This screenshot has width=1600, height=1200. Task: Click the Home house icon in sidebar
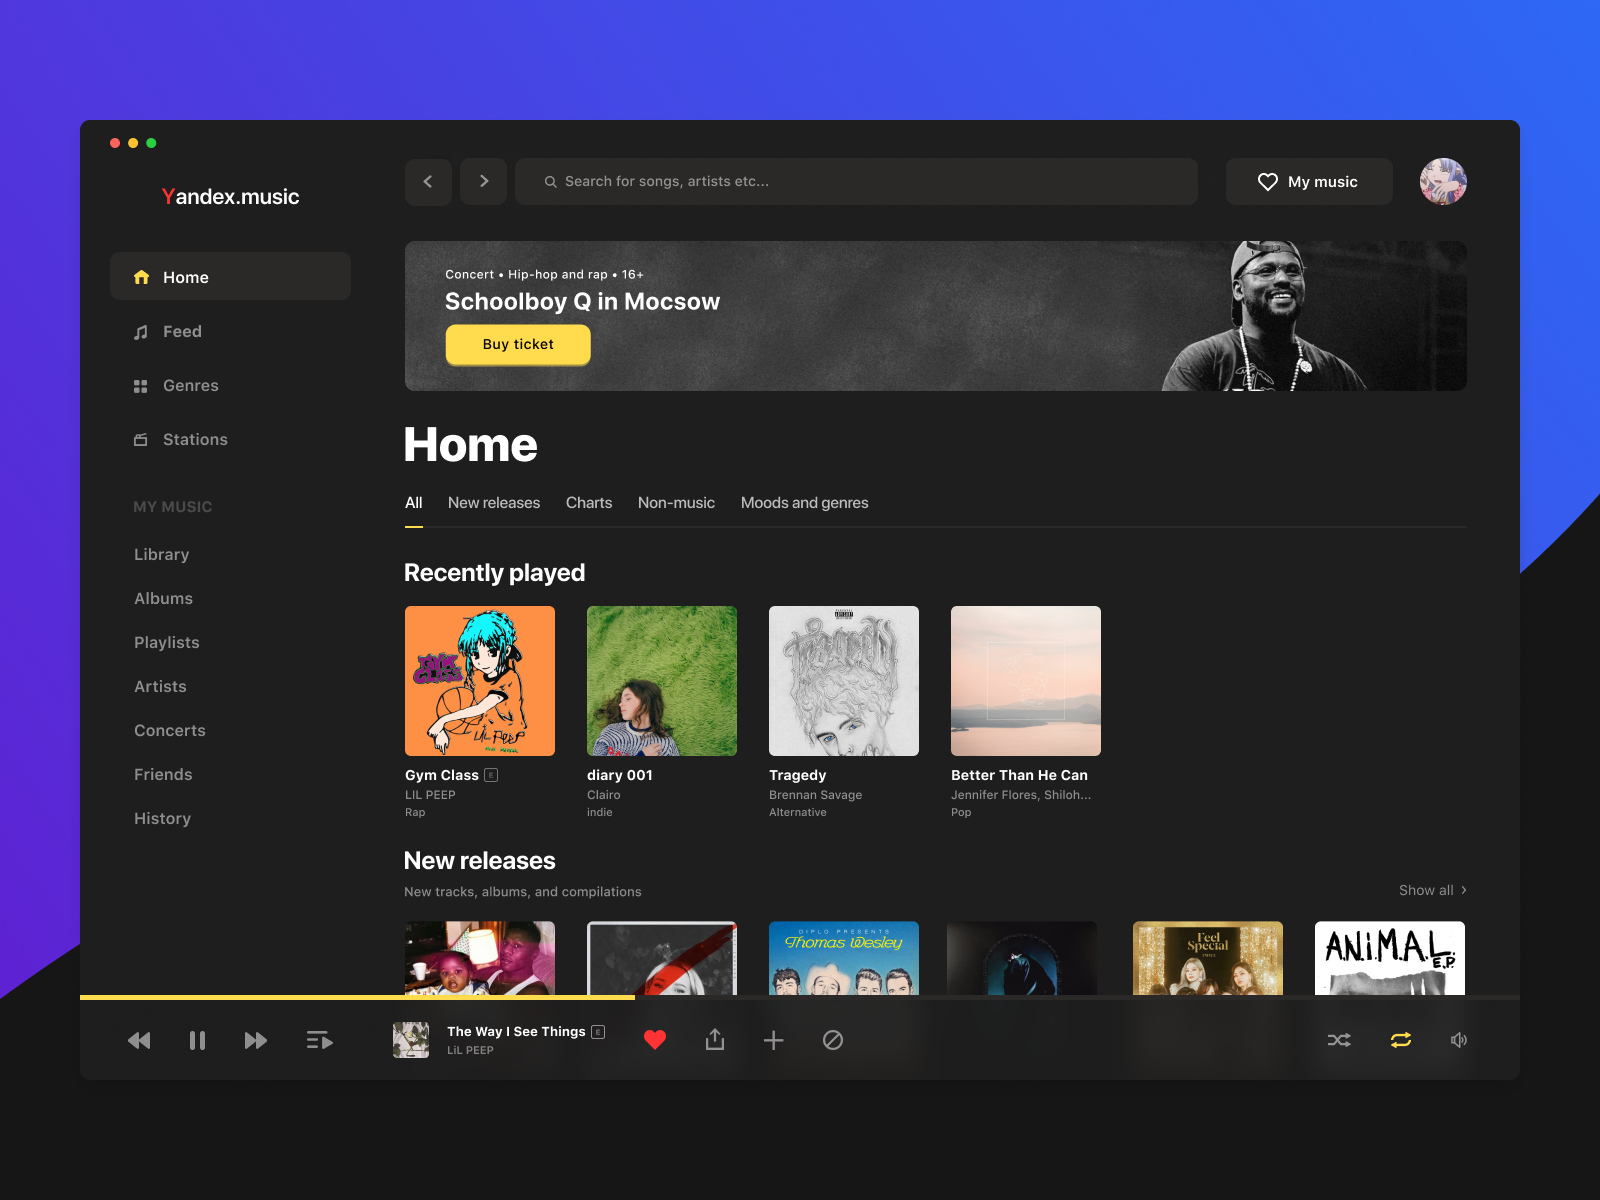point(141,277)
